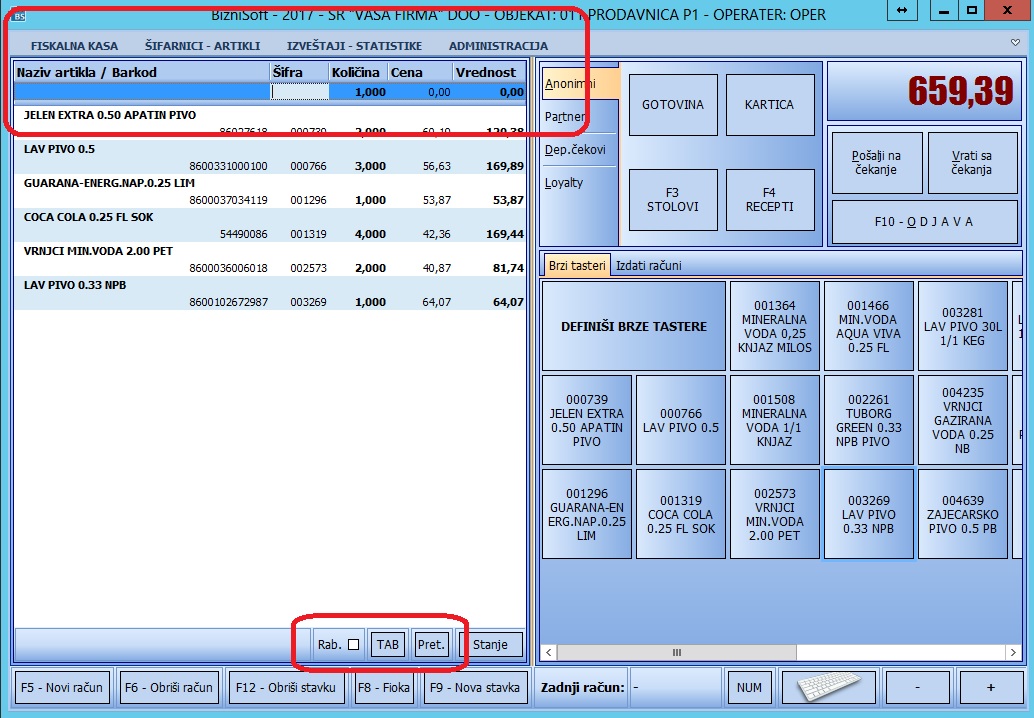Select the LAV PIVO 0.33 NPB row
This screenshot has width=1034, height=718.
[270, 293]
